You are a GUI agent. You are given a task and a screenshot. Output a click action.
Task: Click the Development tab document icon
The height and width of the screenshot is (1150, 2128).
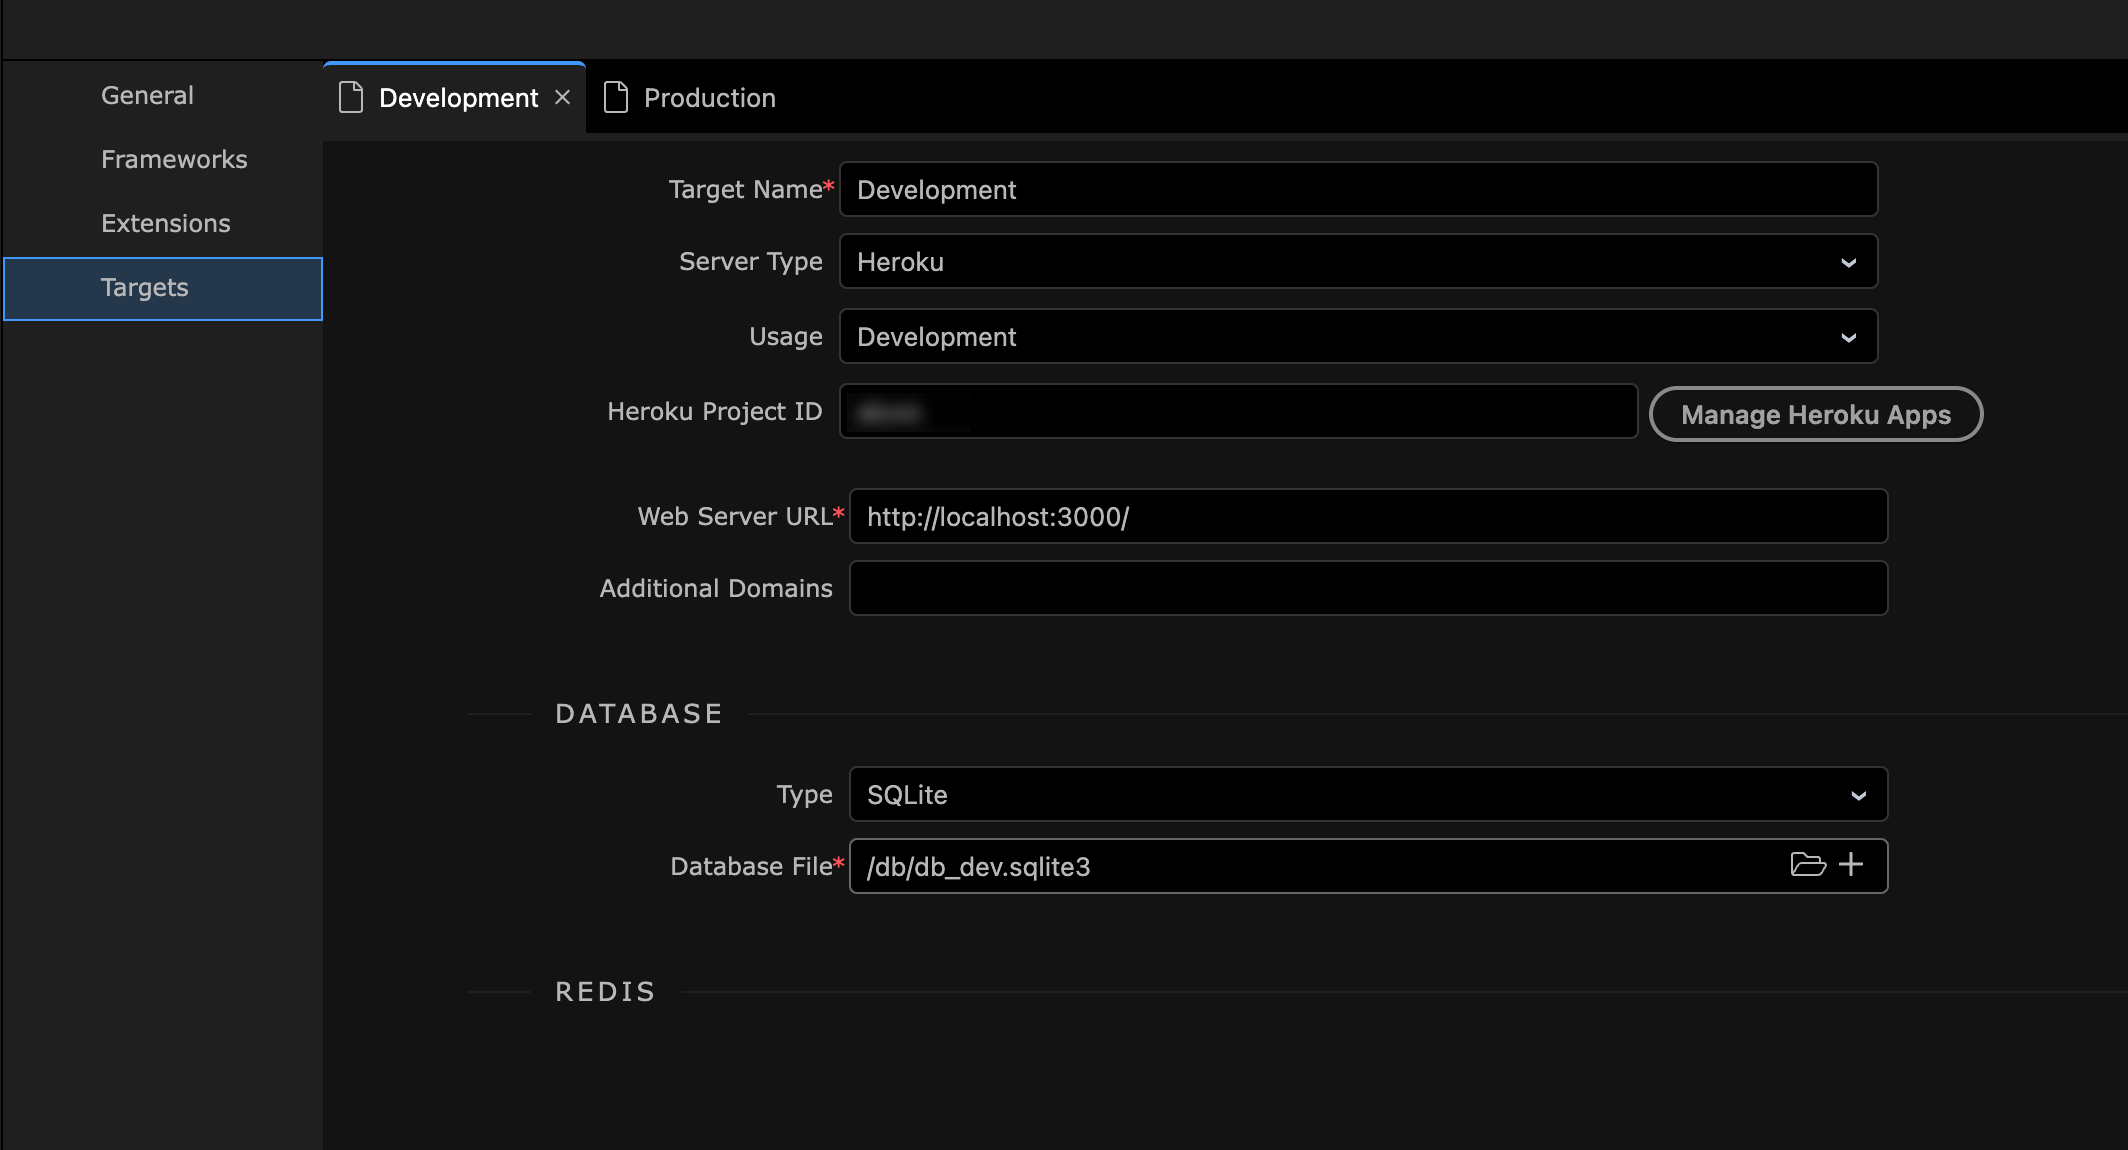[x=351, y=97]
